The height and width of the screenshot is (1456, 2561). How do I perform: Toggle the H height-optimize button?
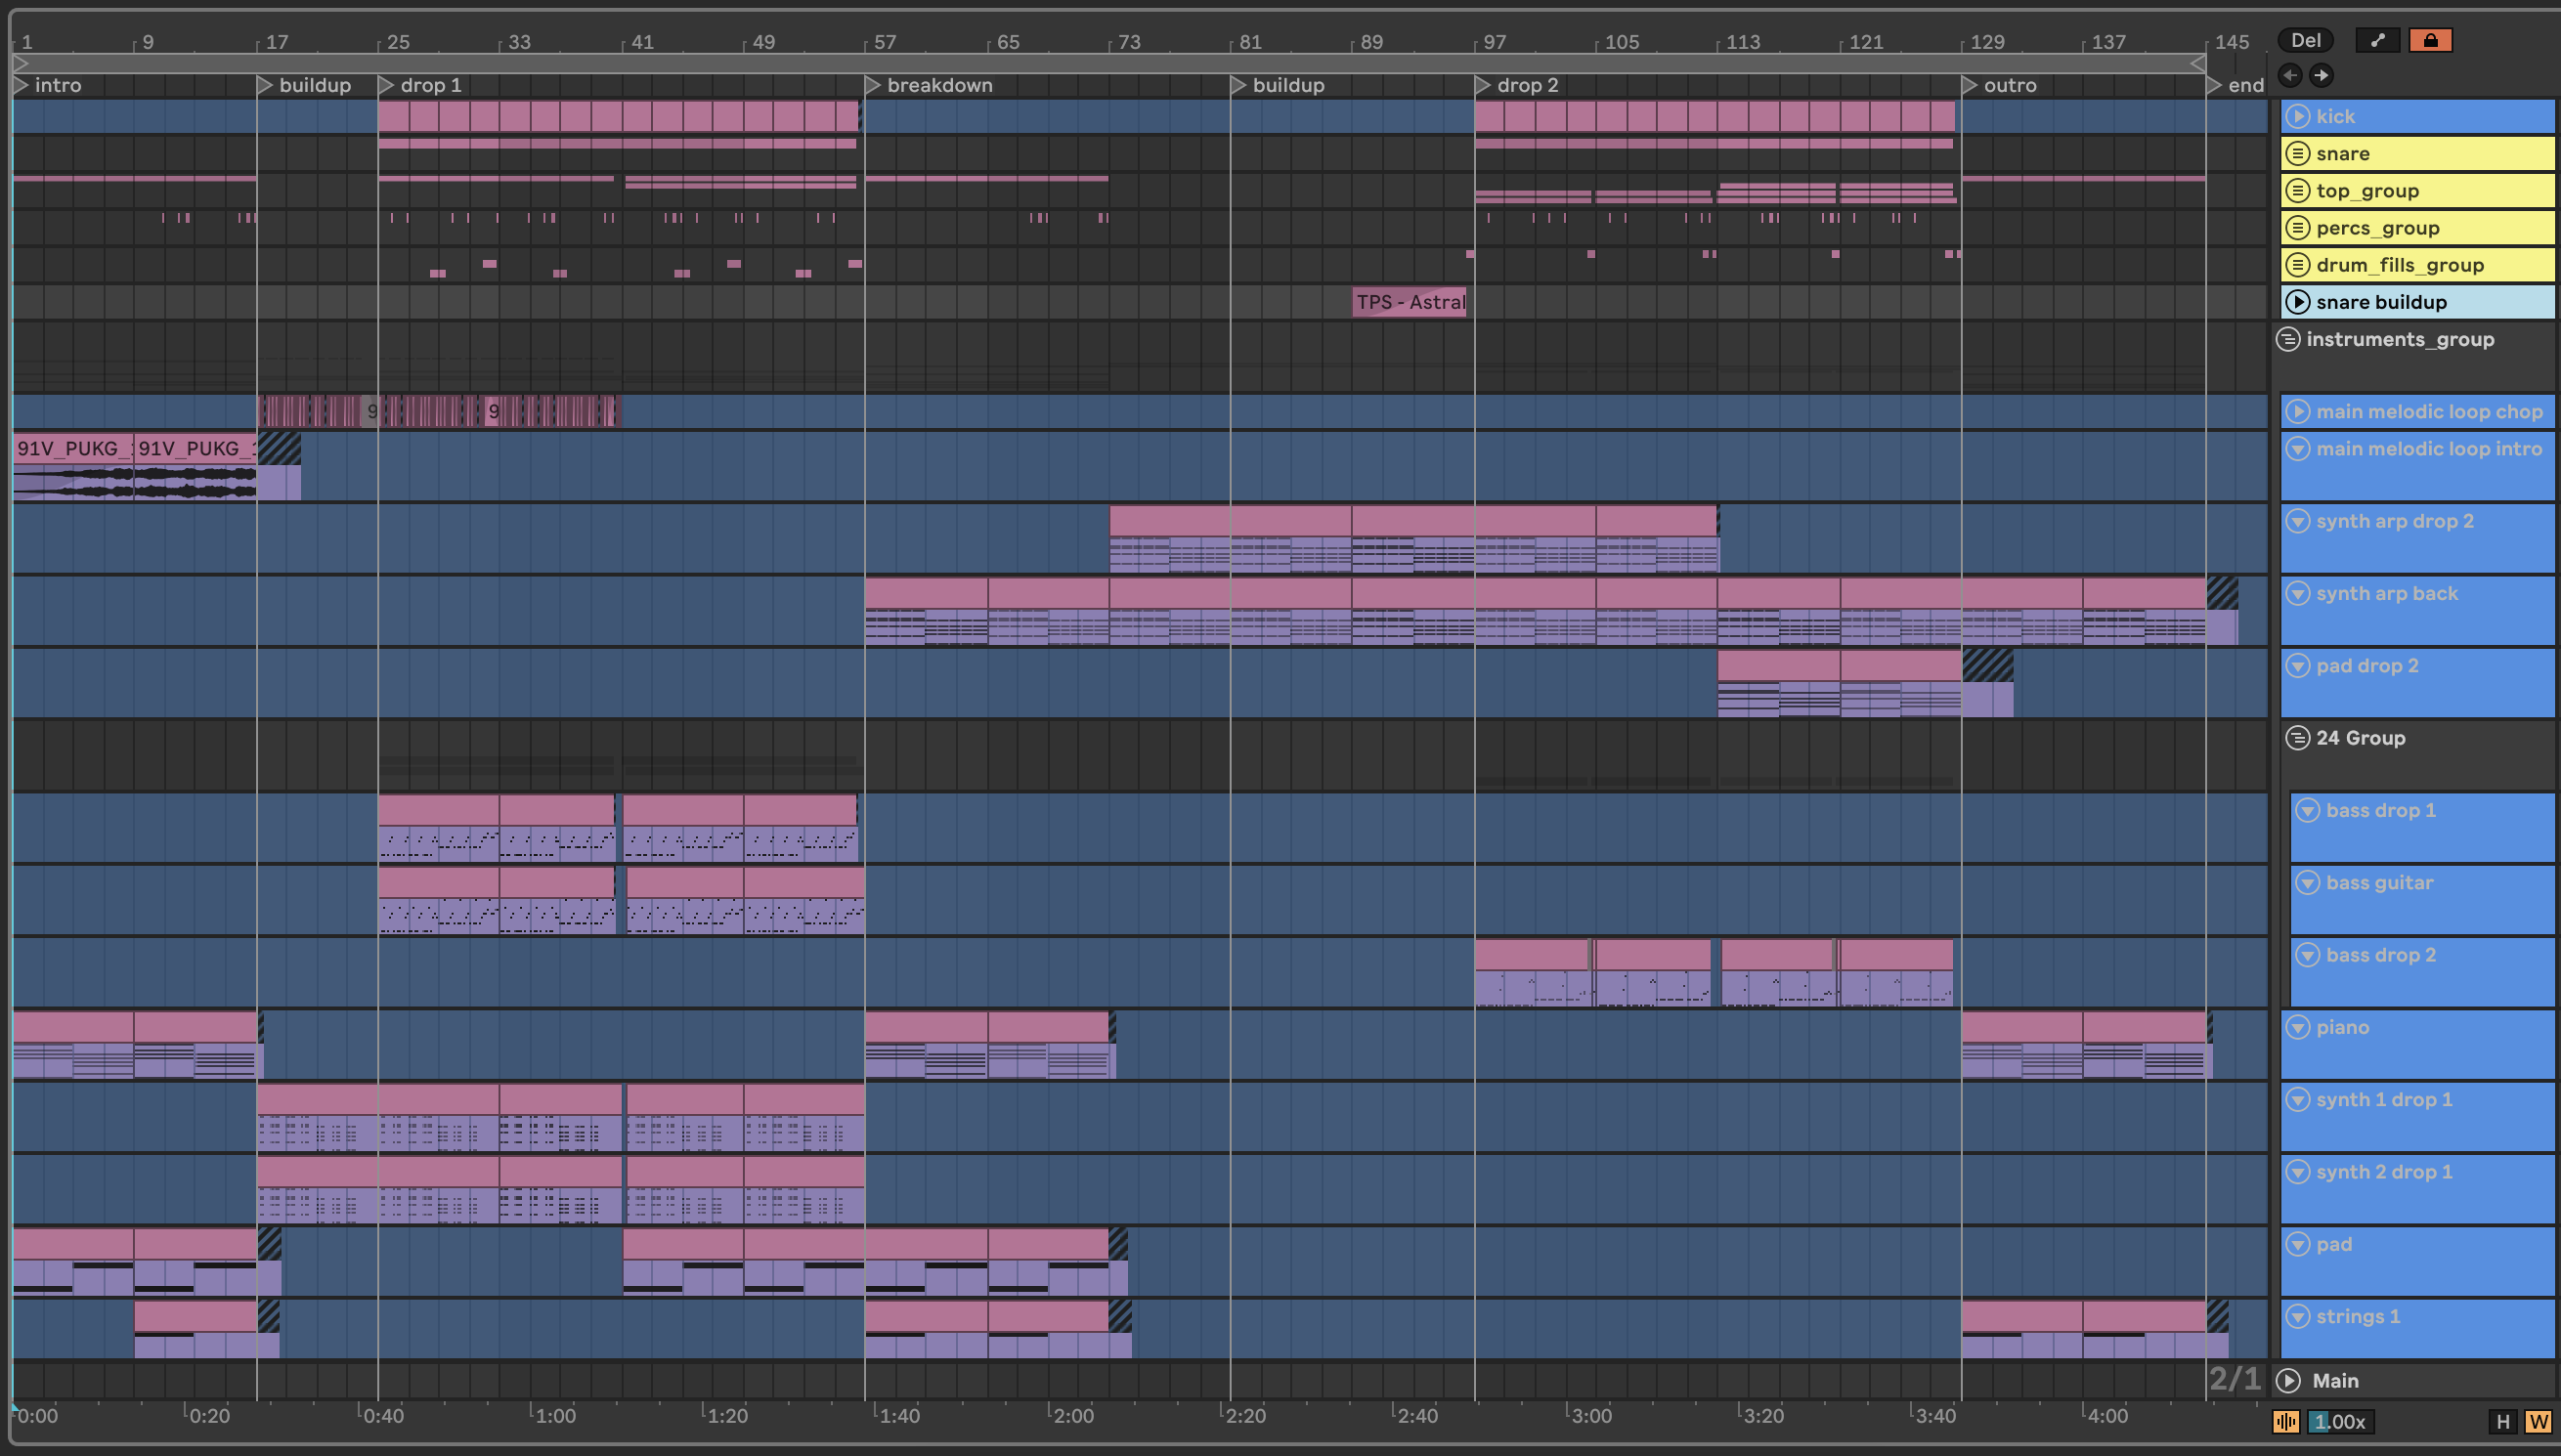pos(2503,1421)
